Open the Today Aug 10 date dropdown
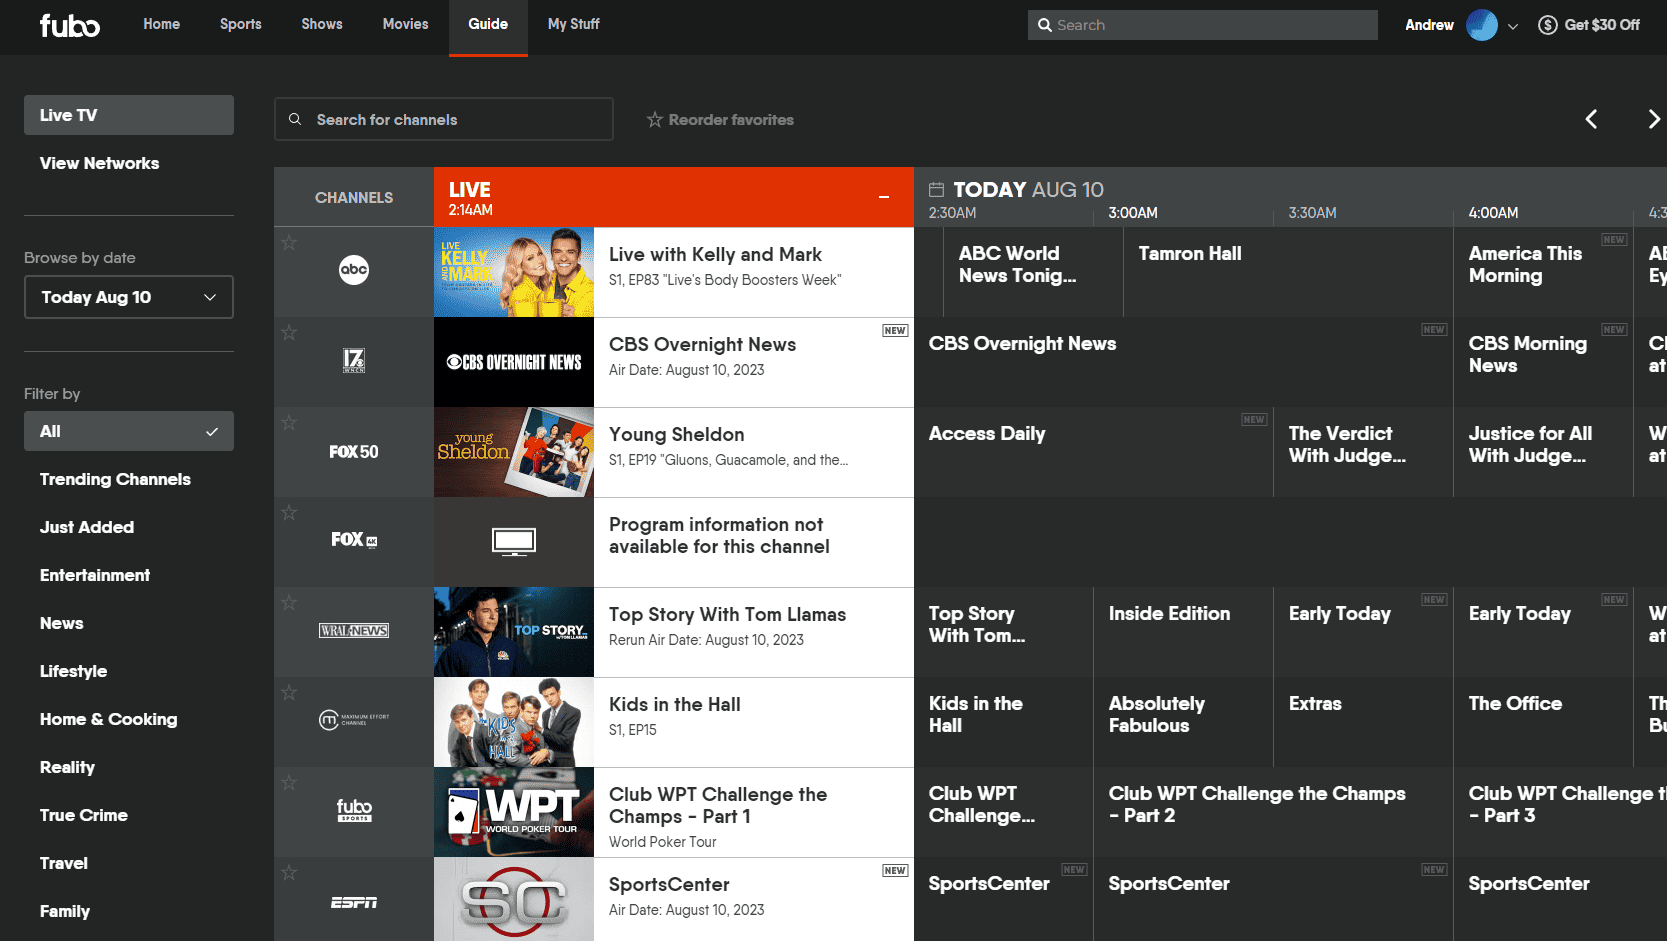1667x941 pixels. click(x=128, y=297)
